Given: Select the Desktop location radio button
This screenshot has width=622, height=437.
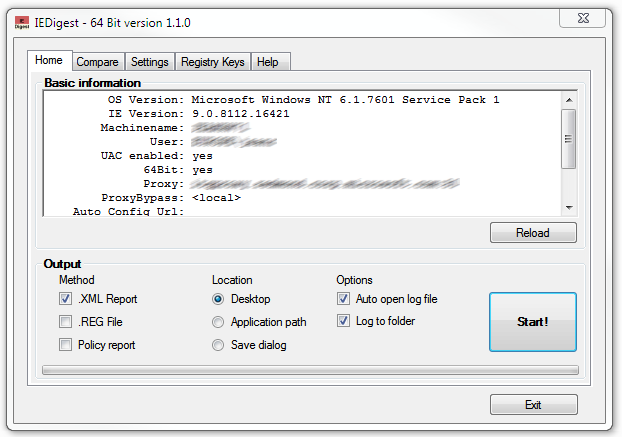Looking at the screenshot, I should click(x=218, y=299).
